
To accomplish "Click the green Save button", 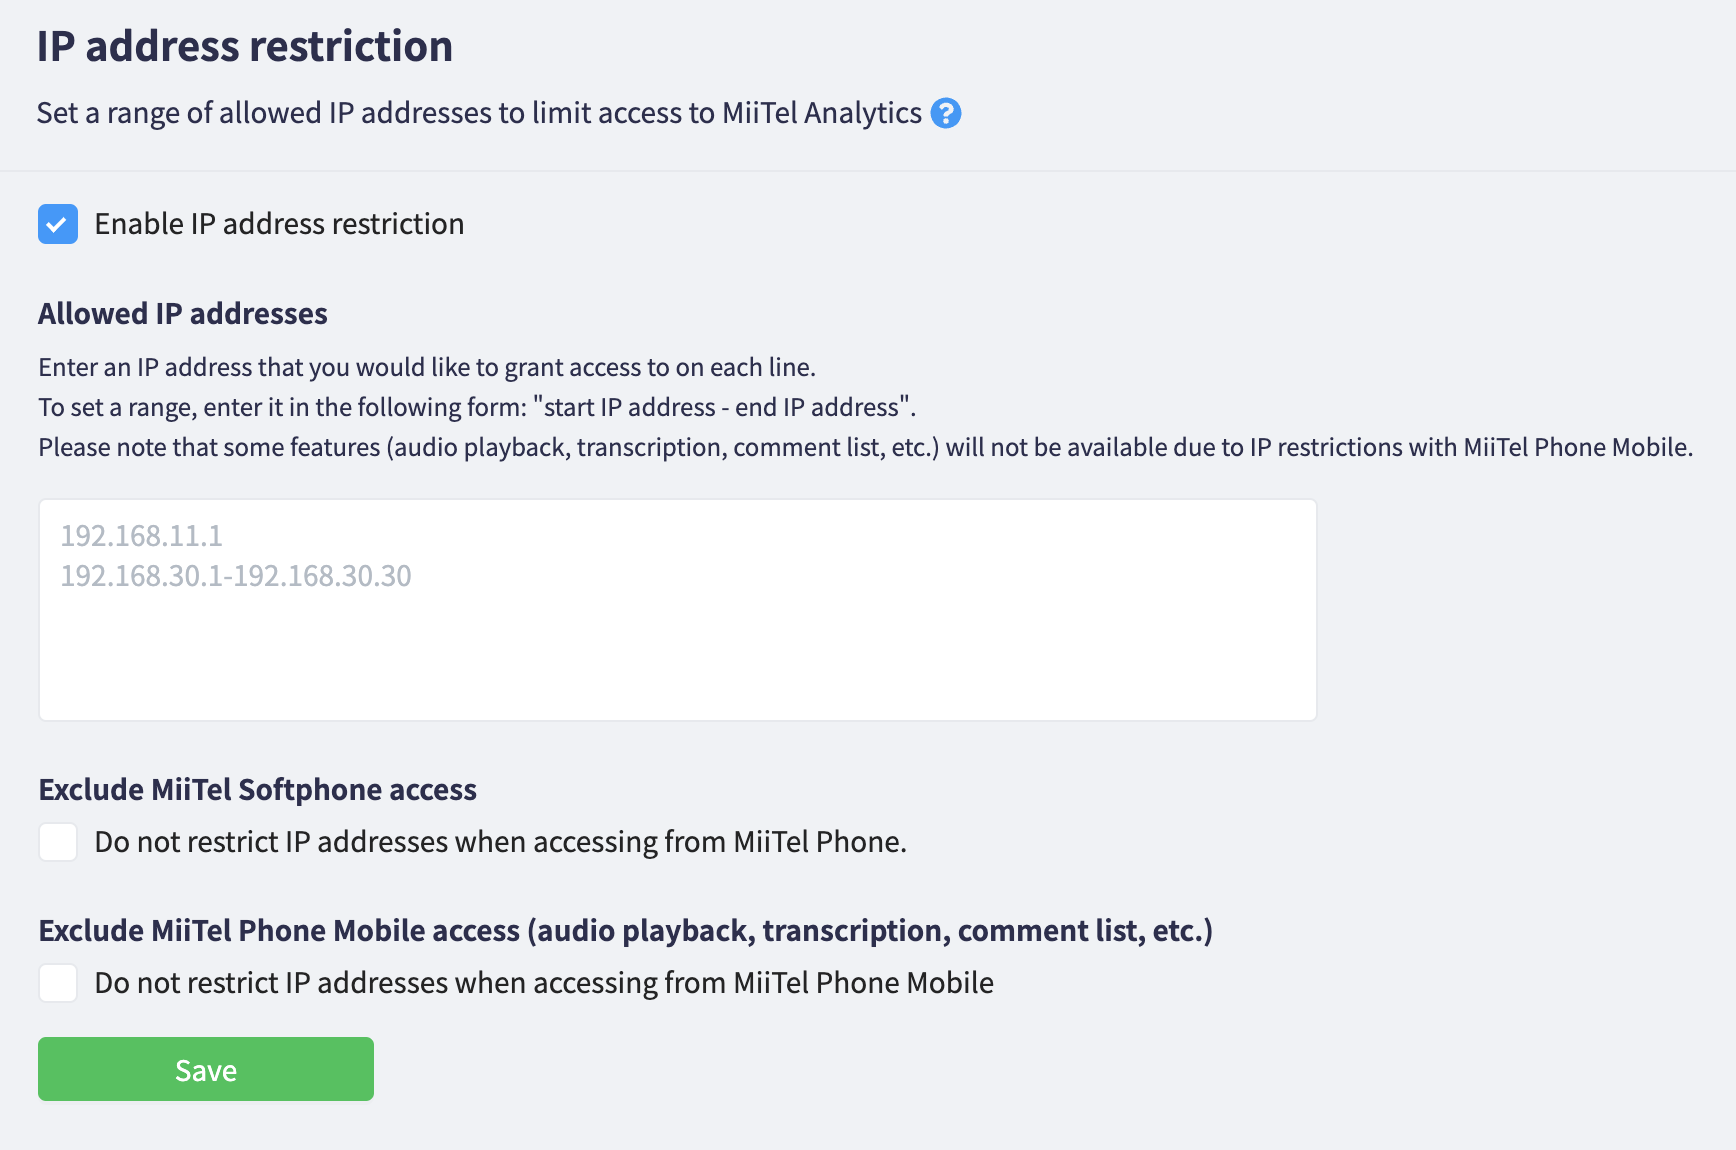I will (x=206, y=1069).
